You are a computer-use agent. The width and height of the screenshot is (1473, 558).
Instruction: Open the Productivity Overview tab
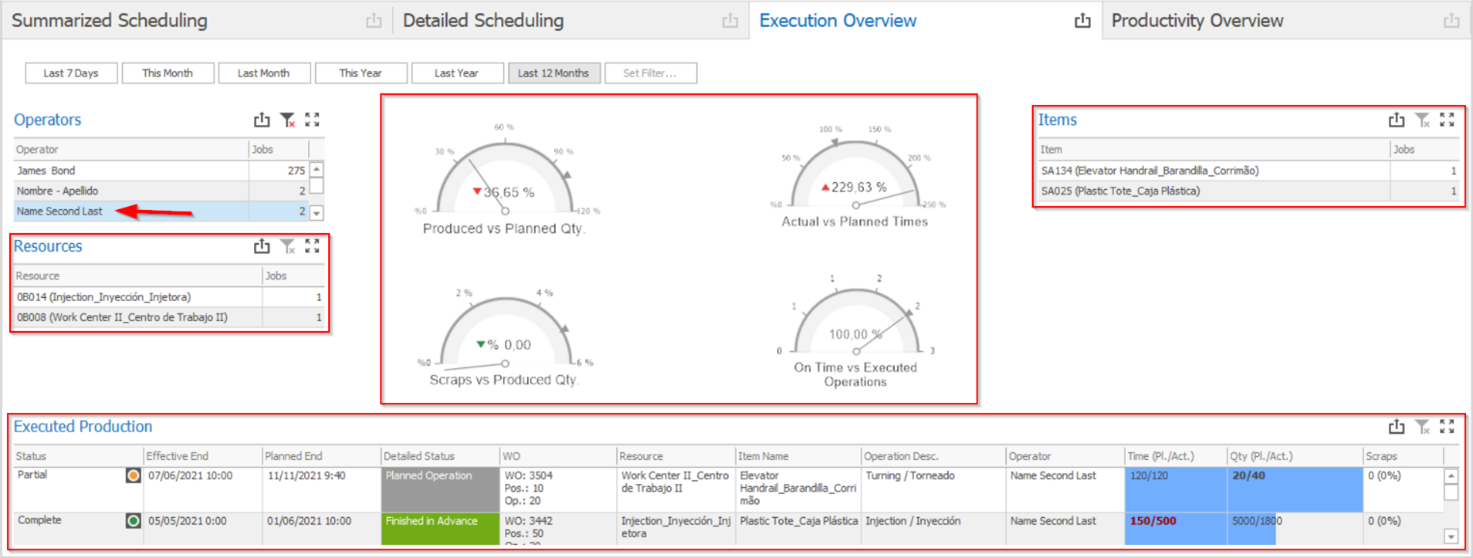(x=1197, y=21)
